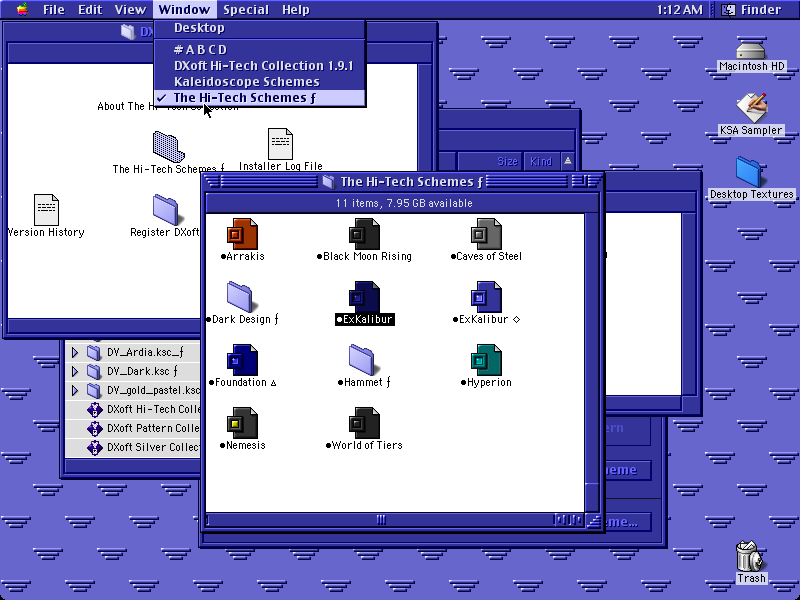This screenshot has width=800, height=600.
Task: Choose DXoft Hi-Tech Collection 1.9.1 from Window menu
Action: tap(260, 66)
